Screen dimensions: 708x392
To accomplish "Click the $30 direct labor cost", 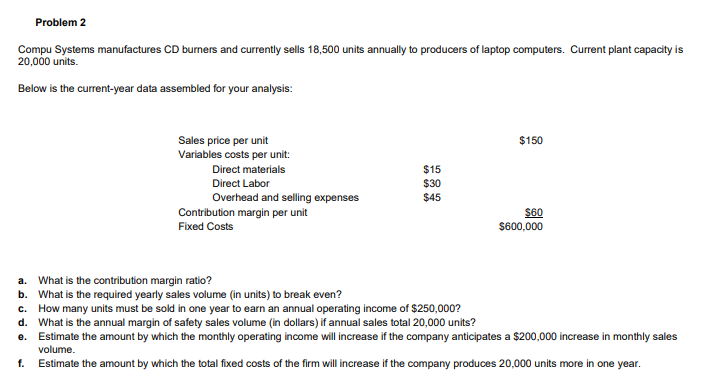I will pyautogui.click(x=432, y=183).
